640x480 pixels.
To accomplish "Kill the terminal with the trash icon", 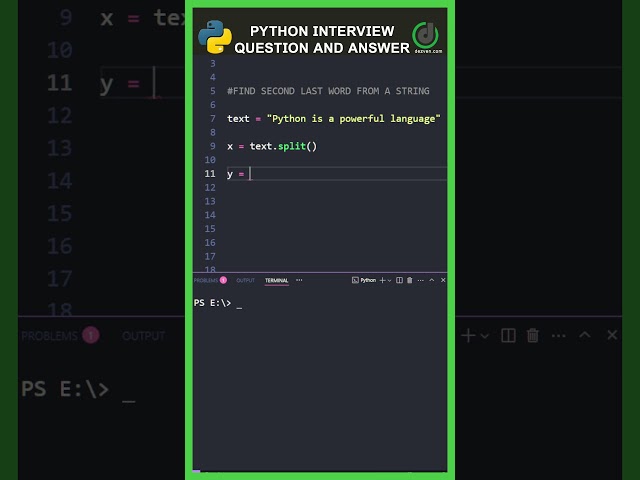I will coord(410,280).
